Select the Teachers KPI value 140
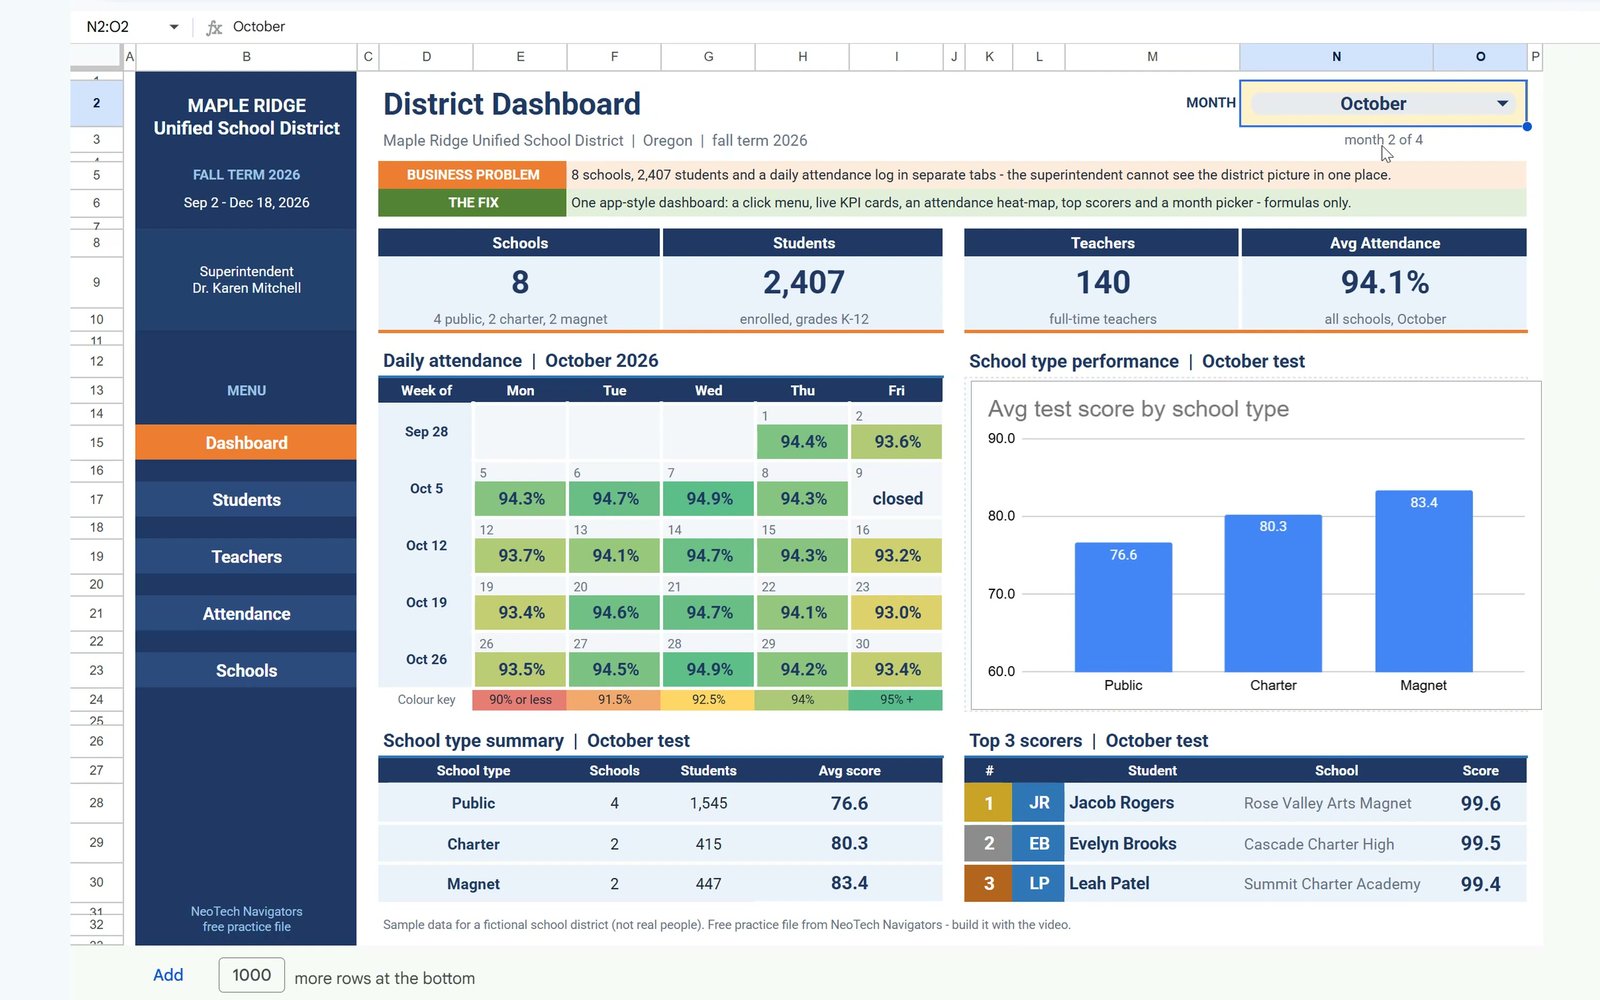The width and height of the screenshot is (1600, 1000). click(1103, 283)
